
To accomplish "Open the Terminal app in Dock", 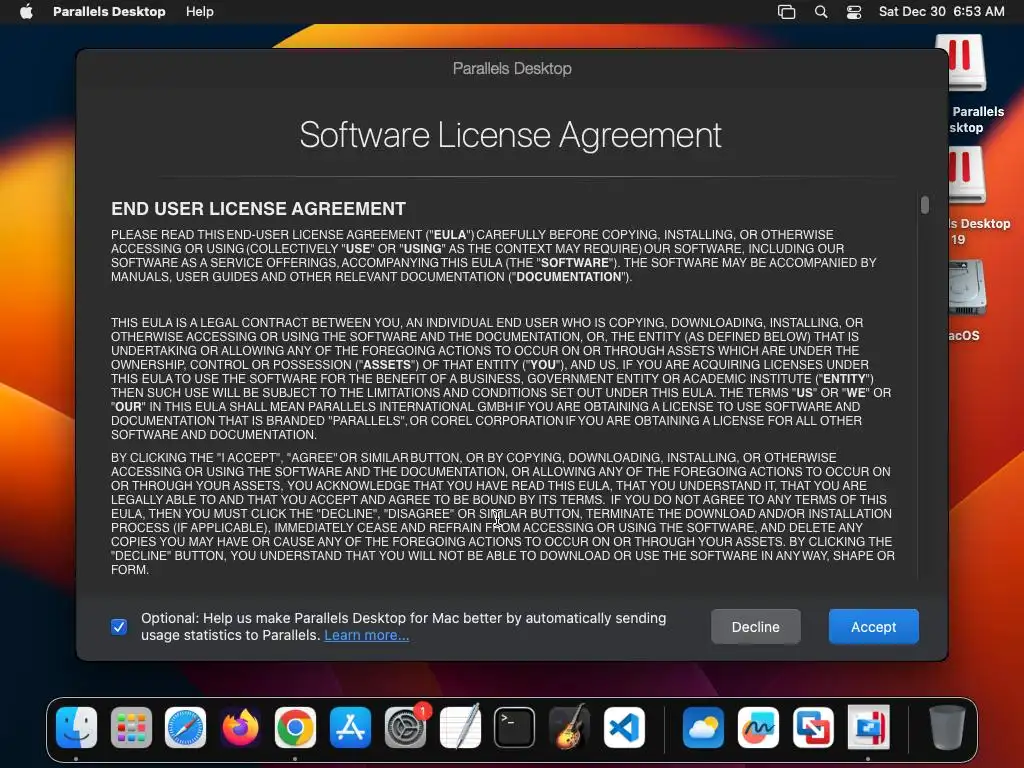I will [515, 728].
